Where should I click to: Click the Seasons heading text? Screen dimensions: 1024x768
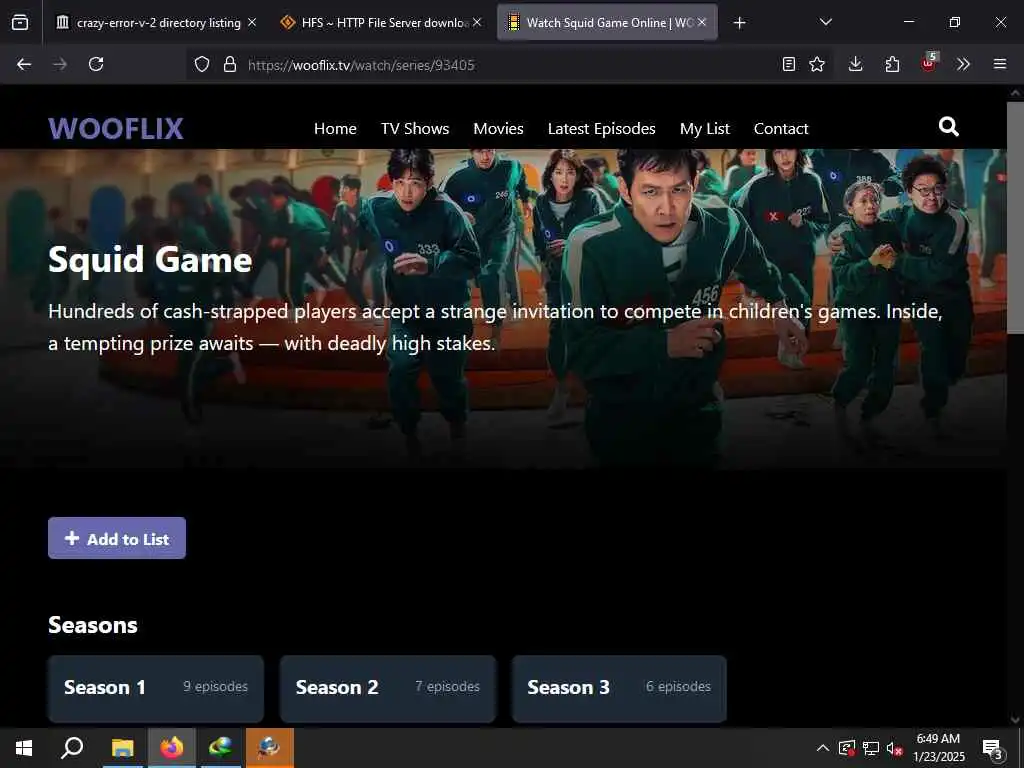click(93, 625)
